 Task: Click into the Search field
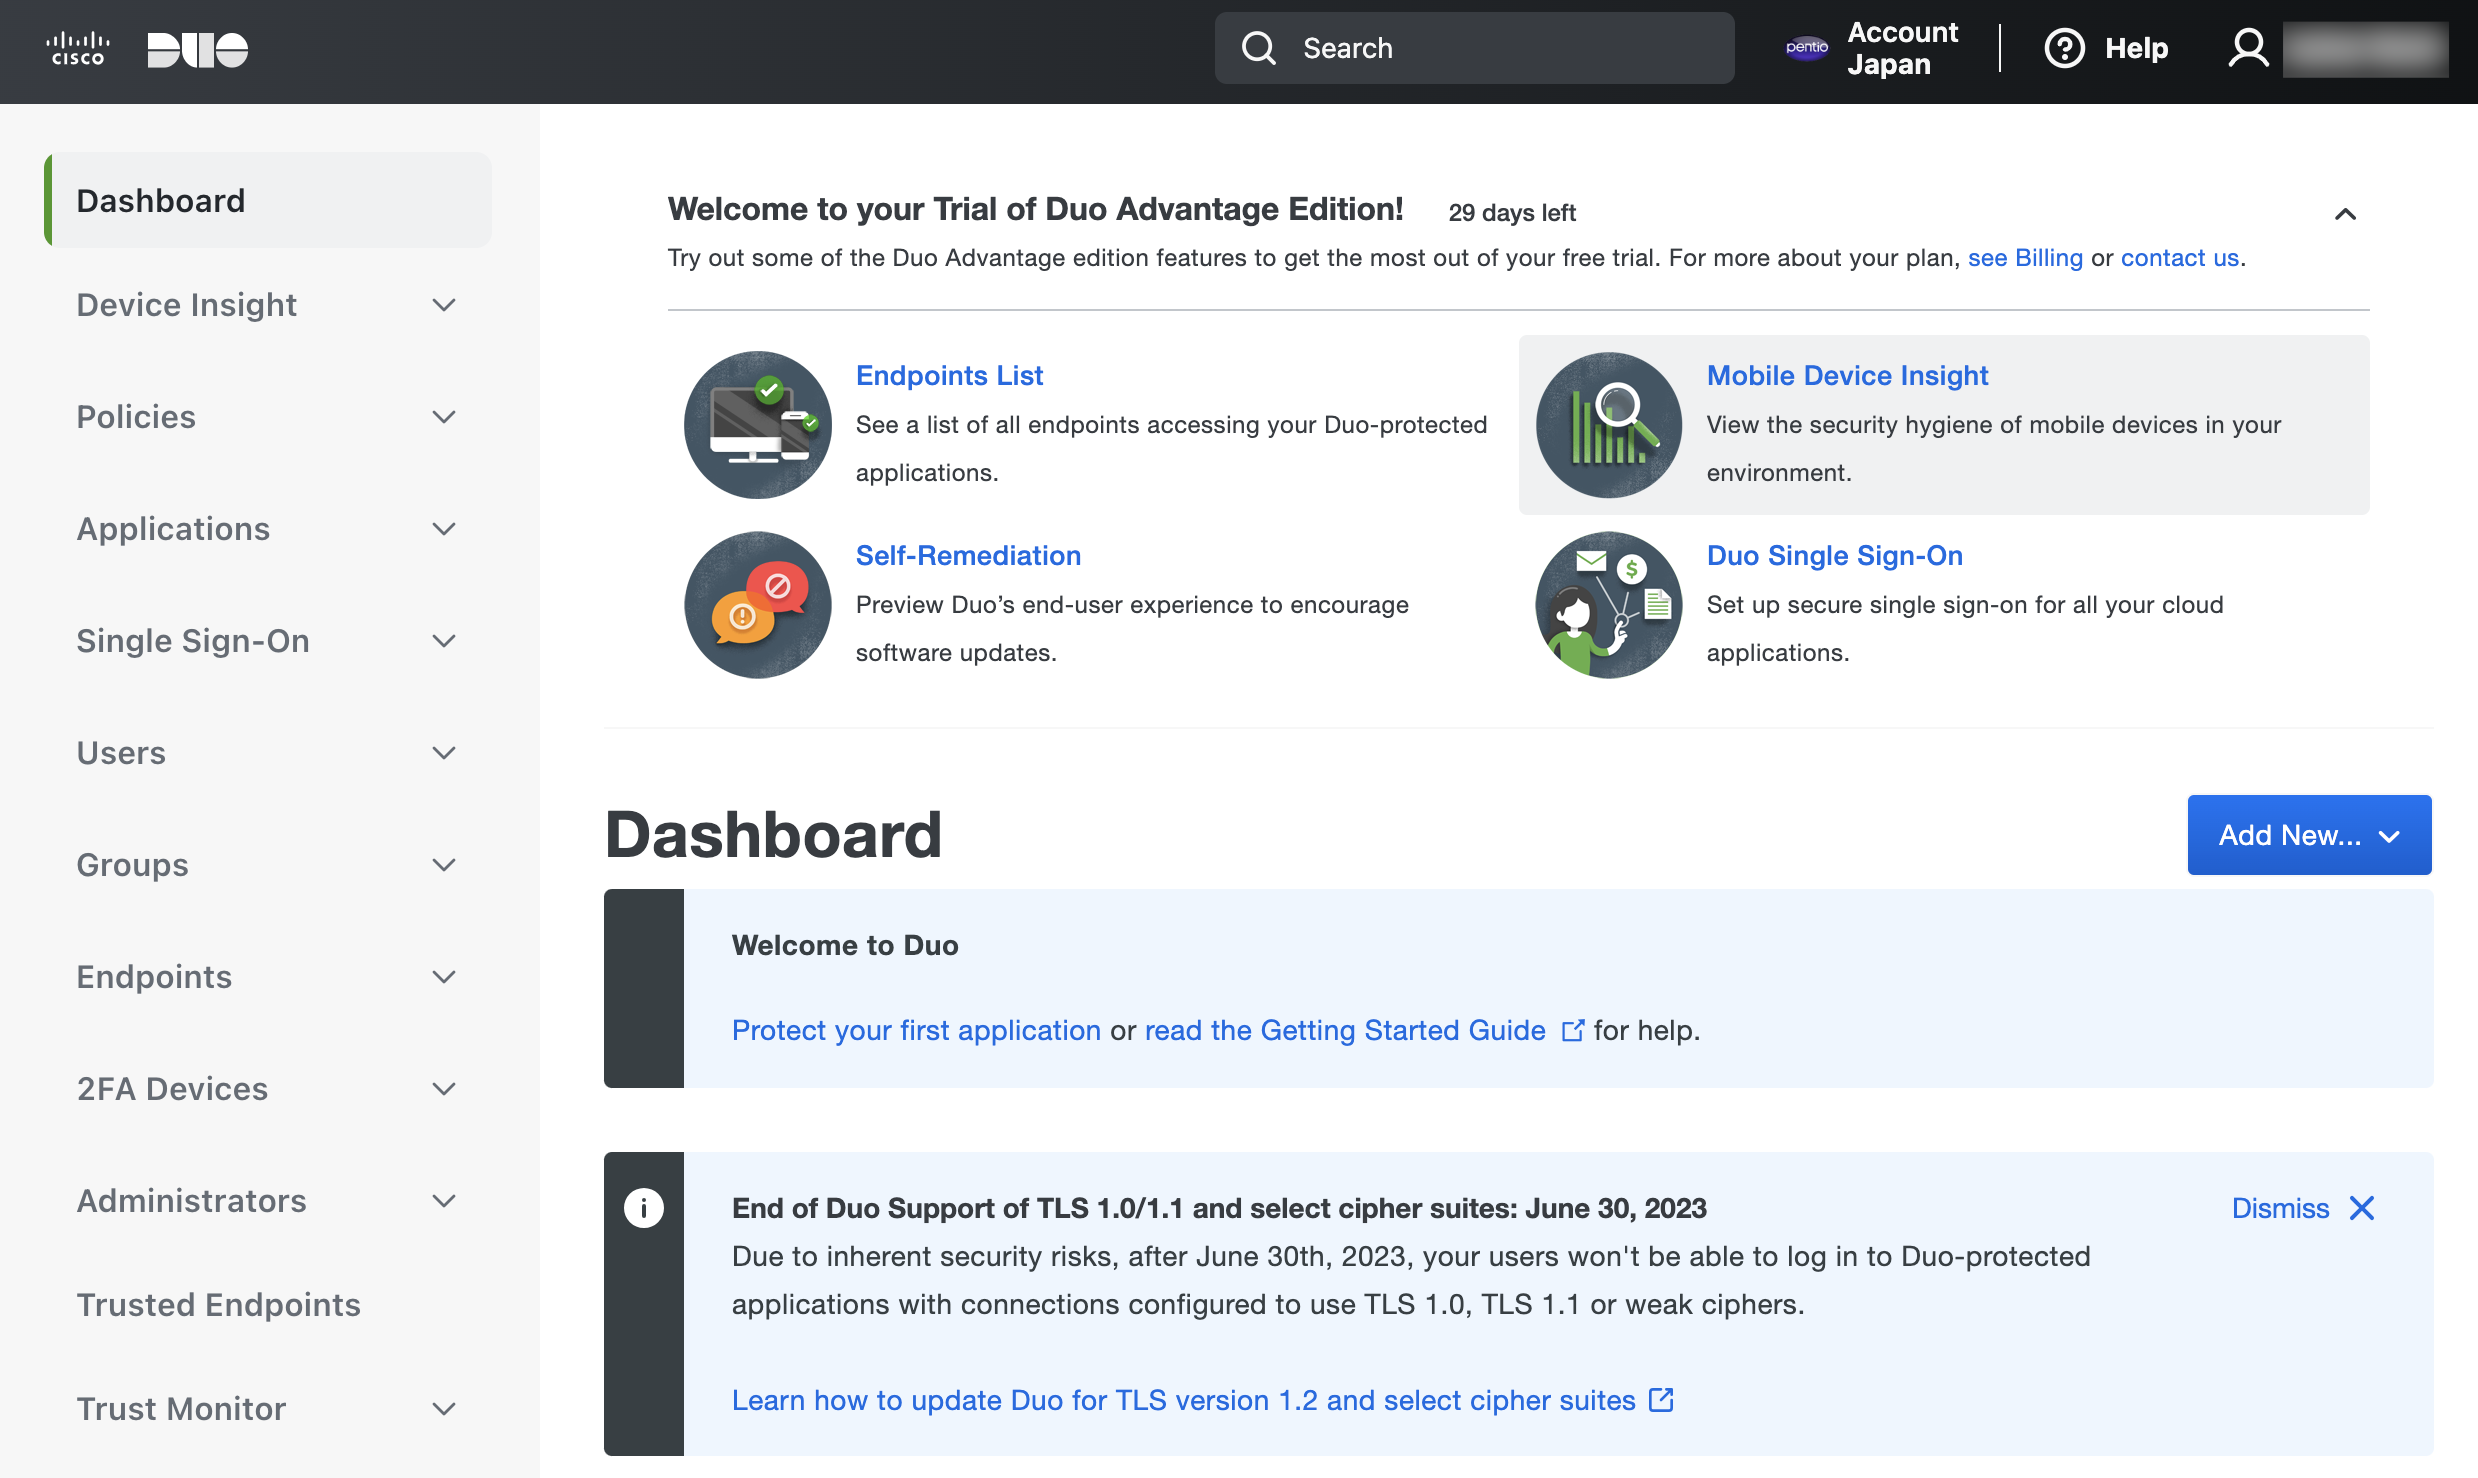coord(1475,48)
